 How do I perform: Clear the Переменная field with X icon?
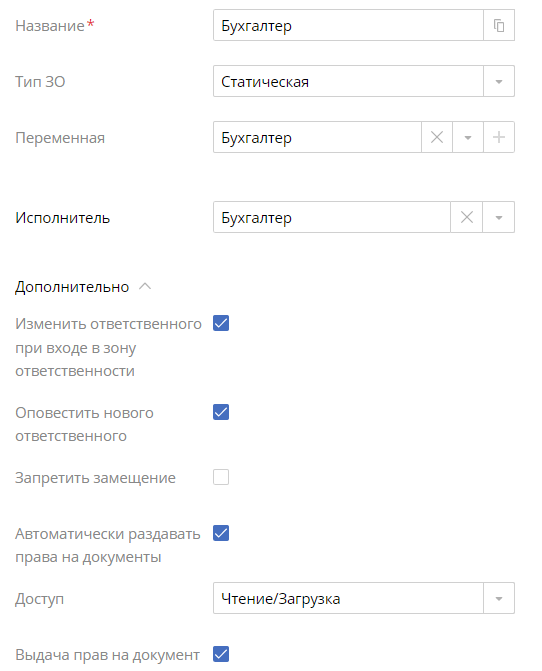(437, 137)
